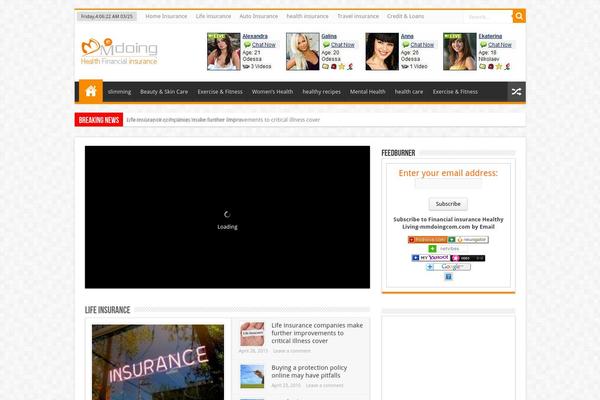Open the Home Insurance top menu

166,16
